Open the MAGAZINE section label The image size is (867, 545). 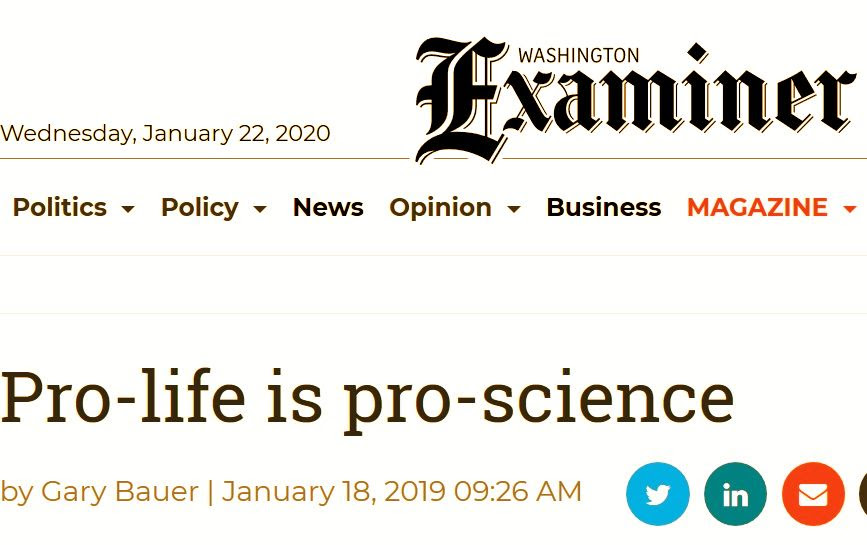pyautogui.click(x=757, y=207)
